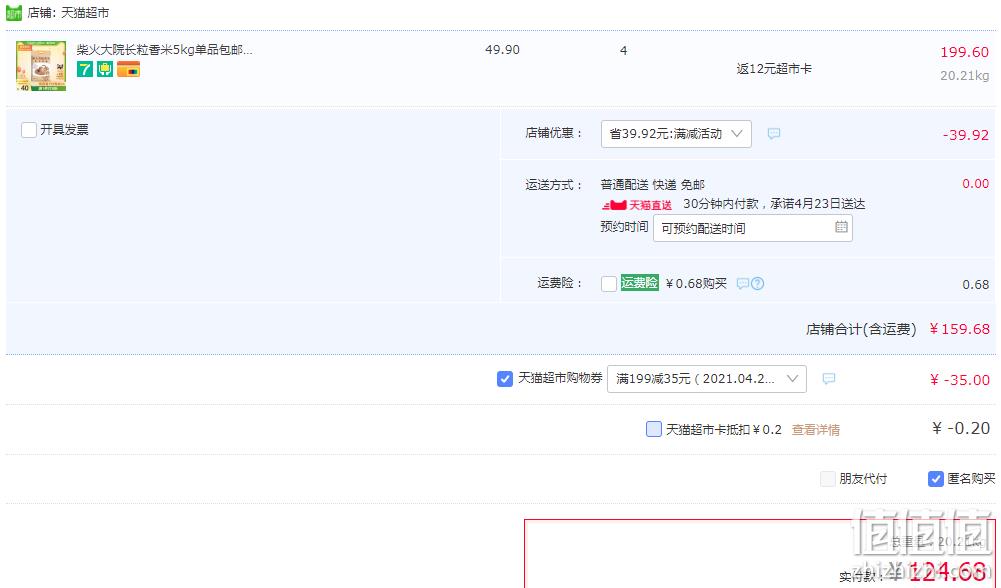Click the 承诺4月23日送达 delivery promise text
The height and width of the screenshot is (588, 1001).
[818, 204]
